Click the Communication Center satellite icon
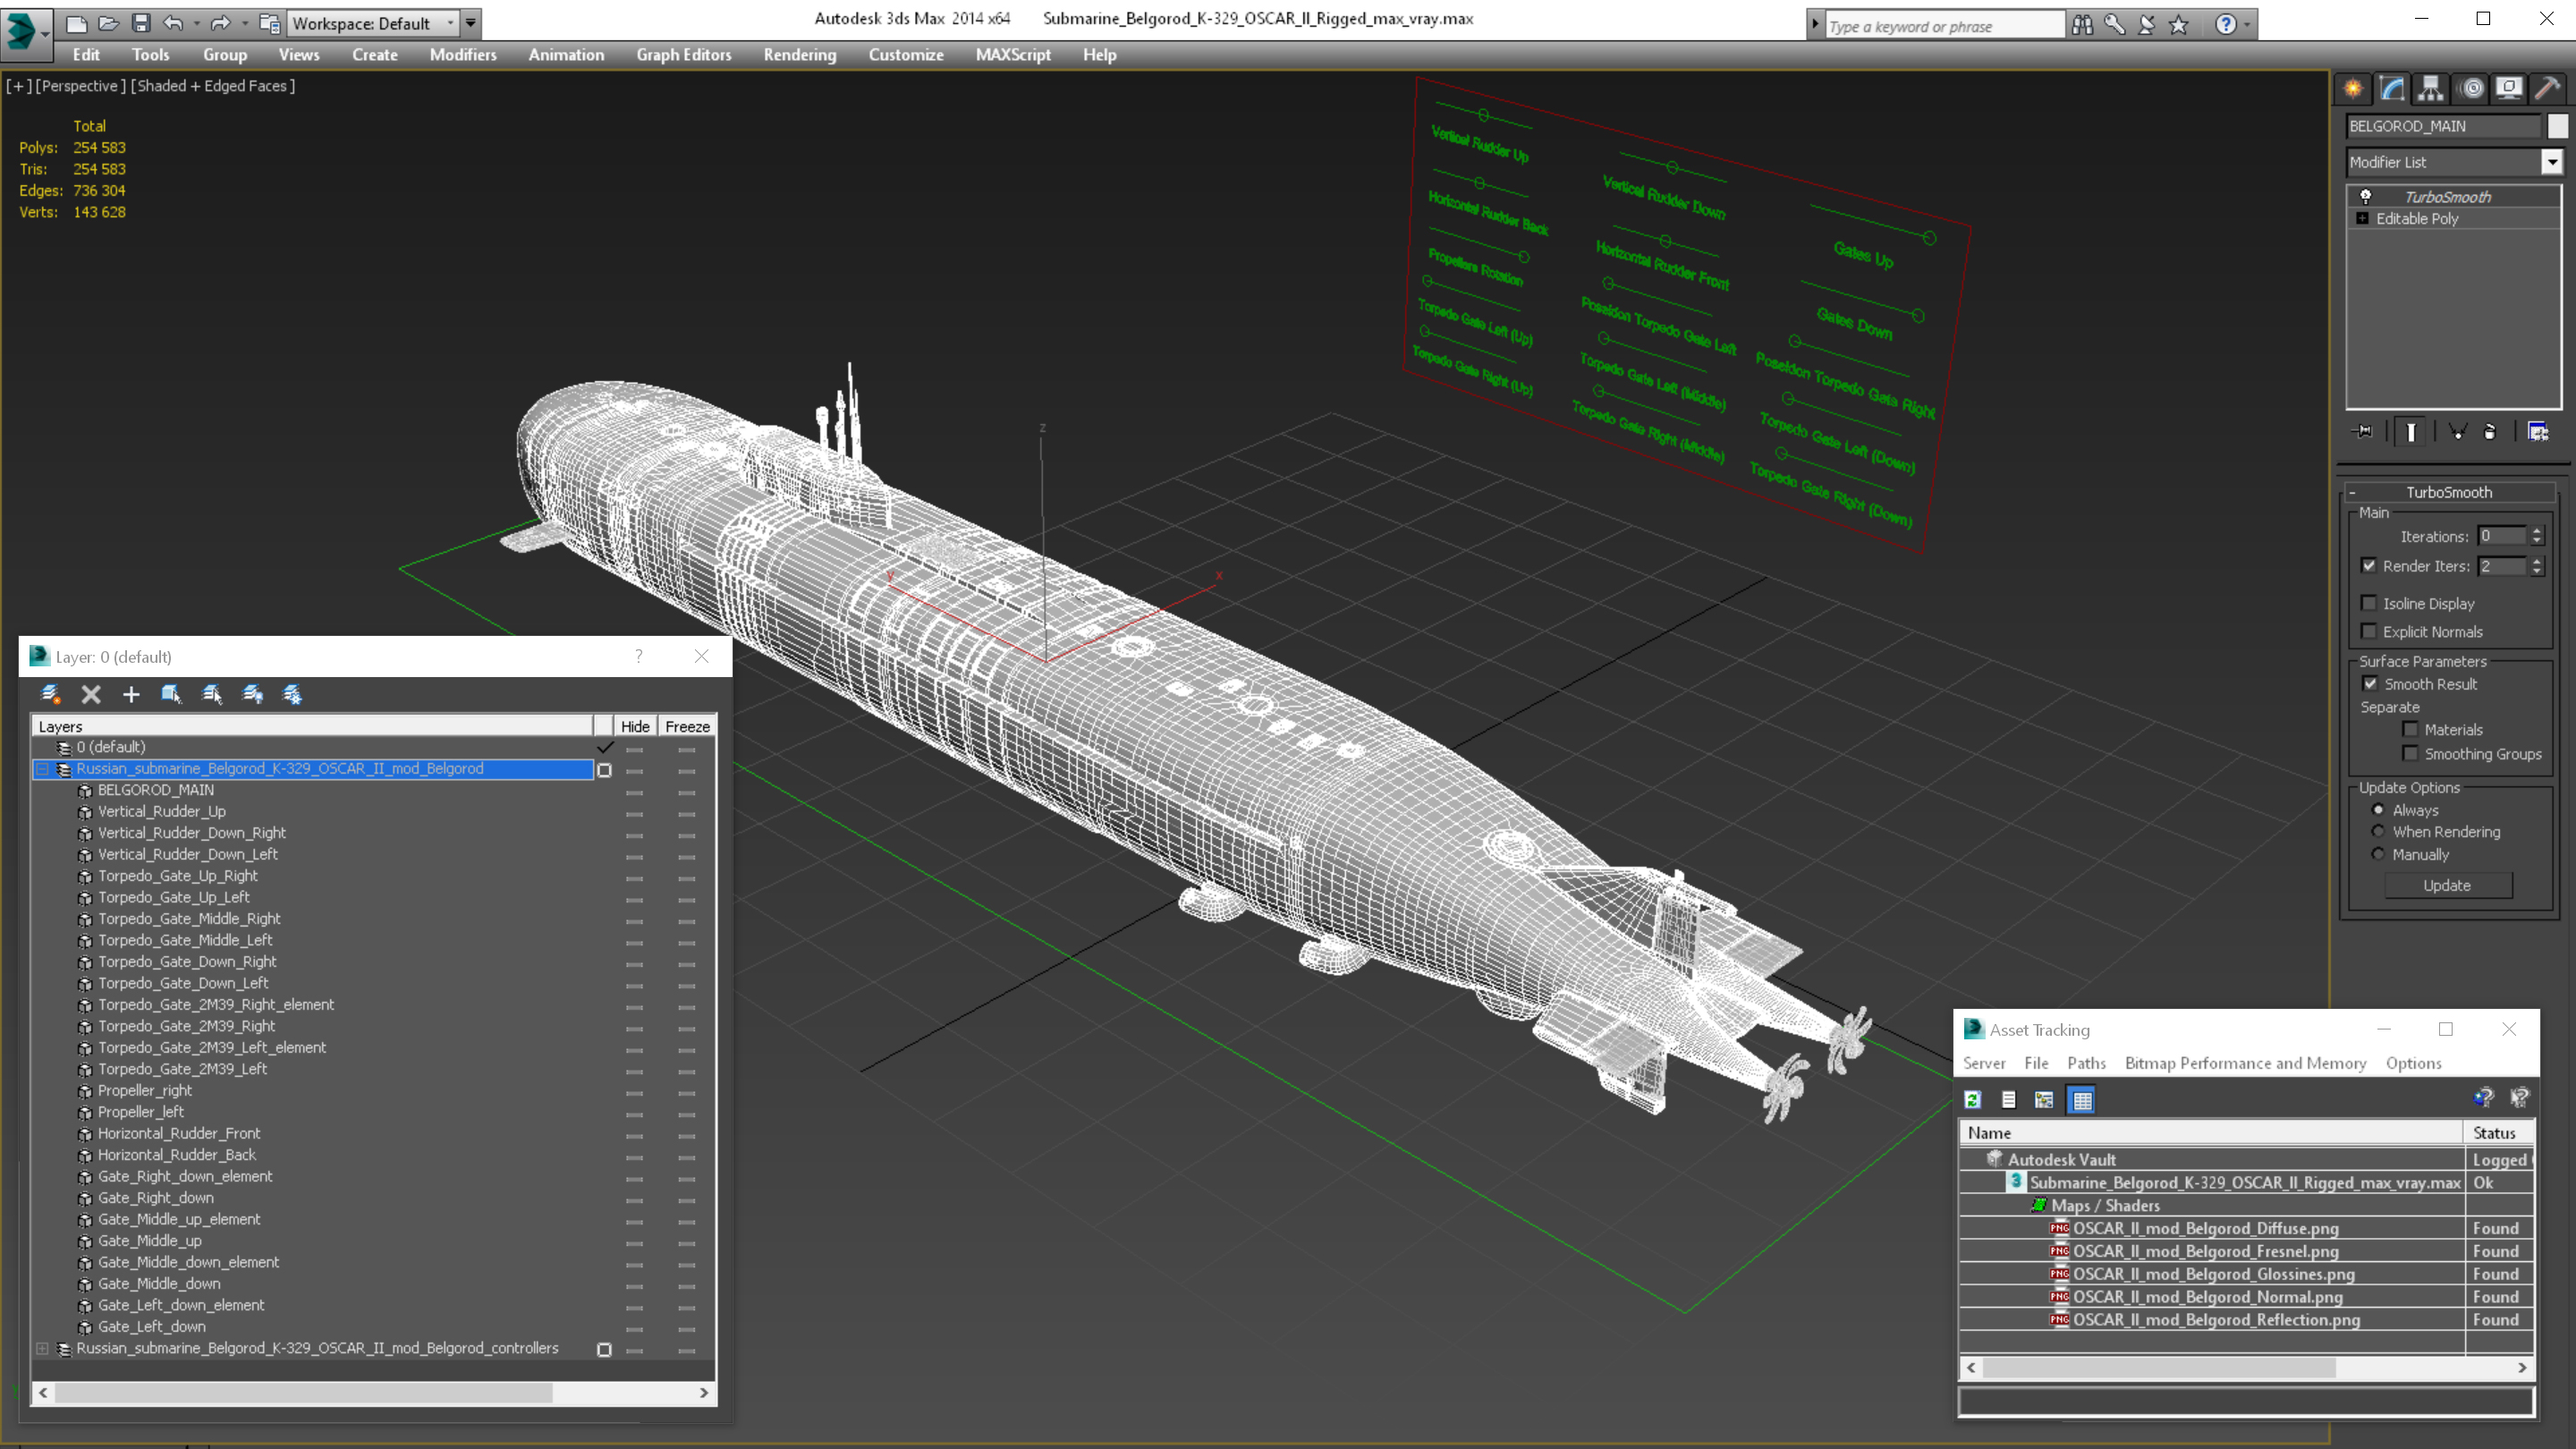 (2147, 24)
